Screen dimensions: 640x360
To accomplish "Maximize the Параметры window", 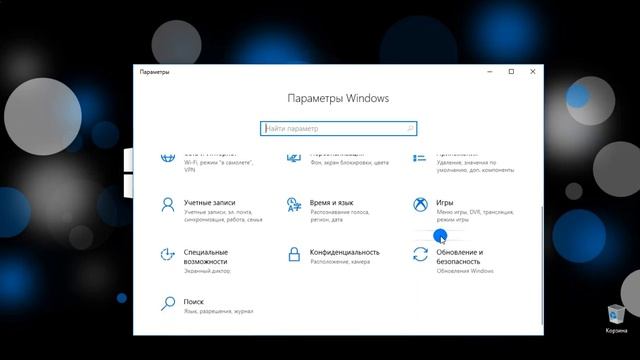I will [511, 71].
